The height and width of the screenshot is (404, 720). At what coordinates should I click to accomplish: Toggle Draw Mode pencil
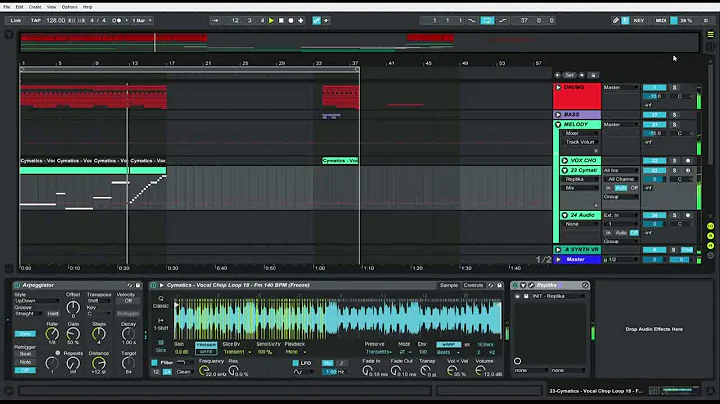(x=616, y=21)
